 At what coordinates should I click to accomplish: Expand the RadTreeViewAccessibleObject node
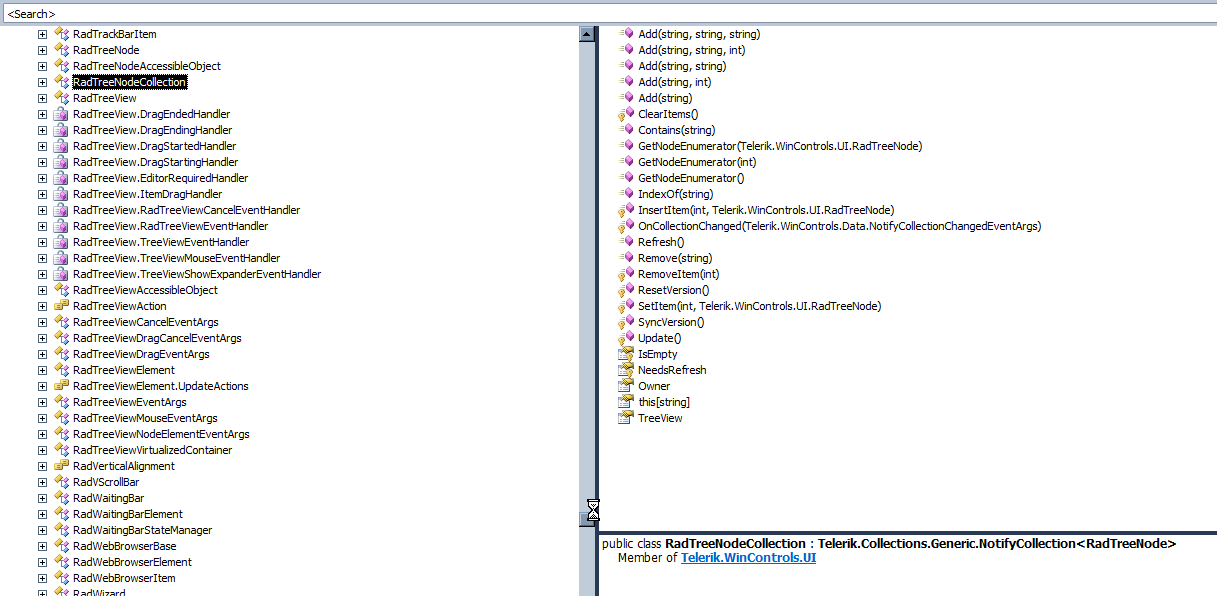coord(42,290)
